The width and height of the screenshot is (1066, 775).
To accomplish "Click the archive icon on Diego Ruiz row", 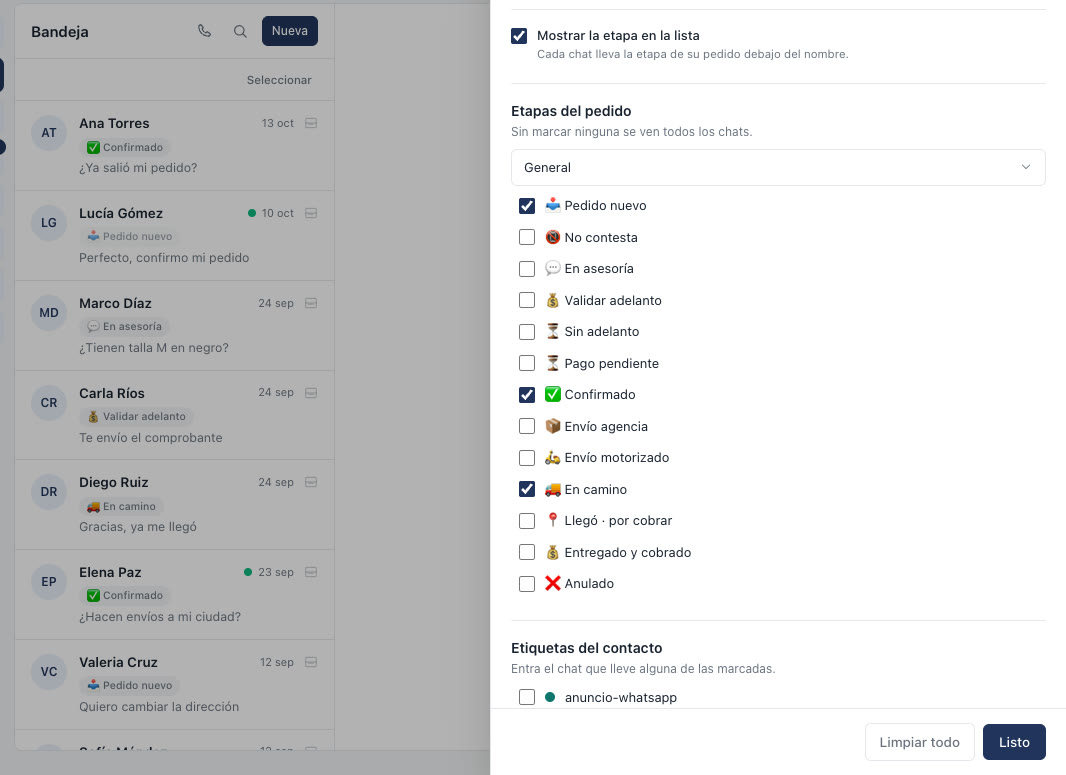I will [311, 482].
